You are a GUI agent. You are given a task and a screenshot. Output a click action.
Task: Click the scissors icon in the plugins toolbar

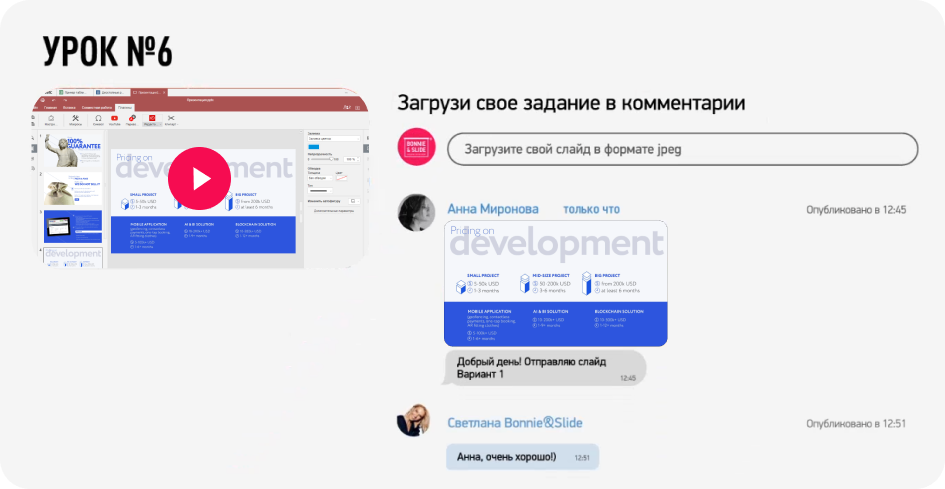pos(171,120)
